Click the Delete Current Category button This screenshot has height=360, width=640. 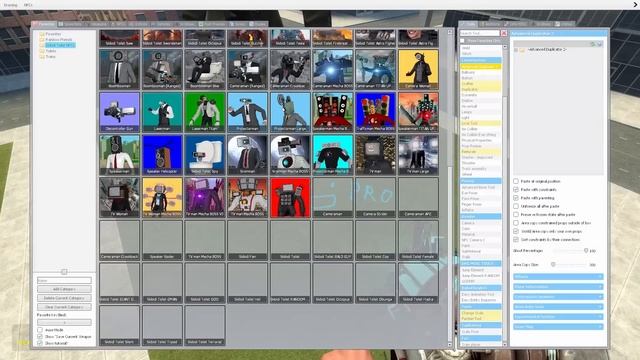tap(64, 298)
